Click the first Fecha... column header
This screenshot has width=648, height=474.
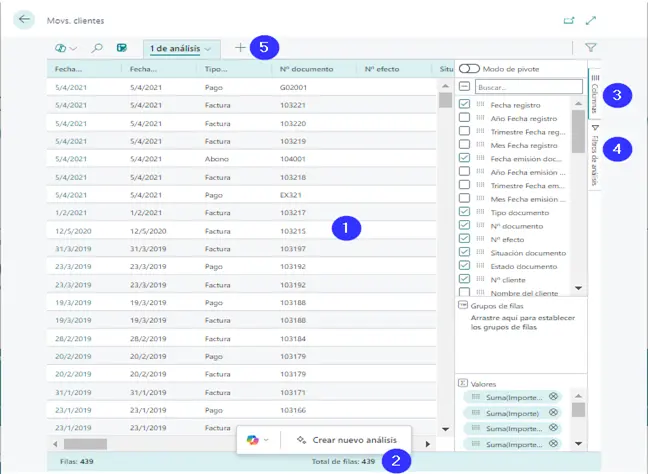[x=68, y=69]
